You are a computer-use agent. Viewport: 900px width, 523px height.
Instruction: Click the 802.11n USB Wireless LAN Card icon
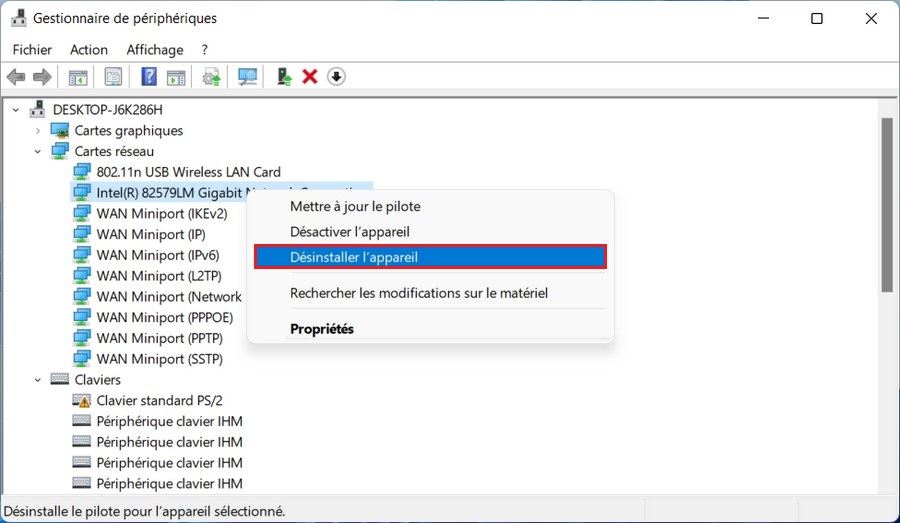pyautogui.click(x=82, y=172)
